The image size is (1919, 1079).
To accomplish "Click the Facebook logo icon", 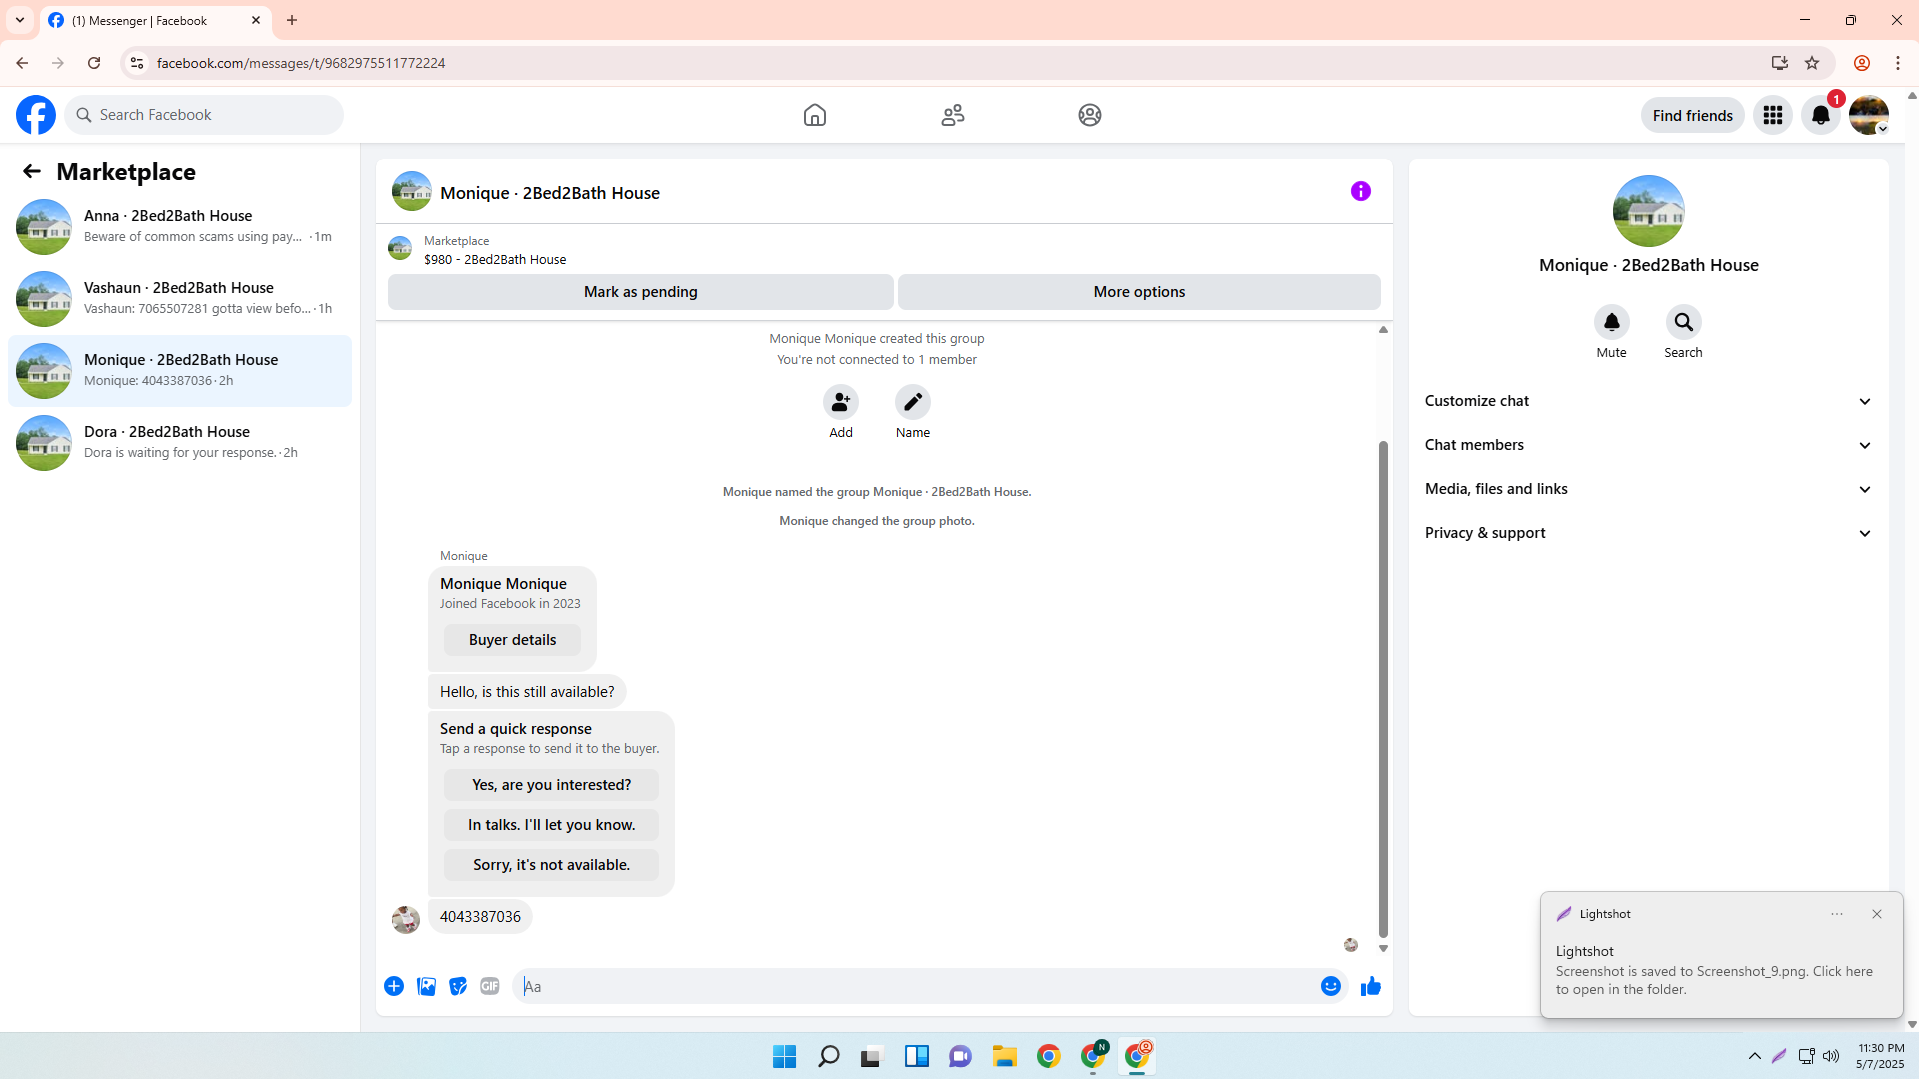I will point(36,115).
